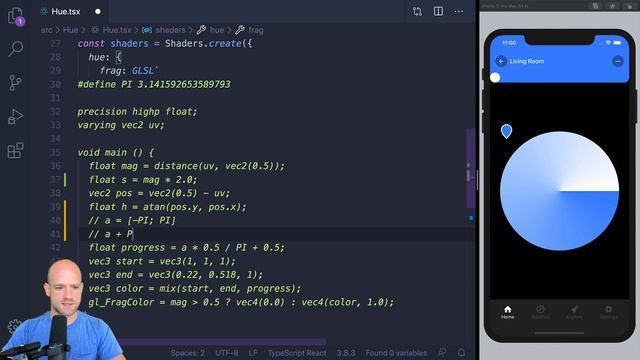This screenshot has height=360, width=640.
Task: Click 'float s = mag * 2.0;' line
Action: pos(143,180)
